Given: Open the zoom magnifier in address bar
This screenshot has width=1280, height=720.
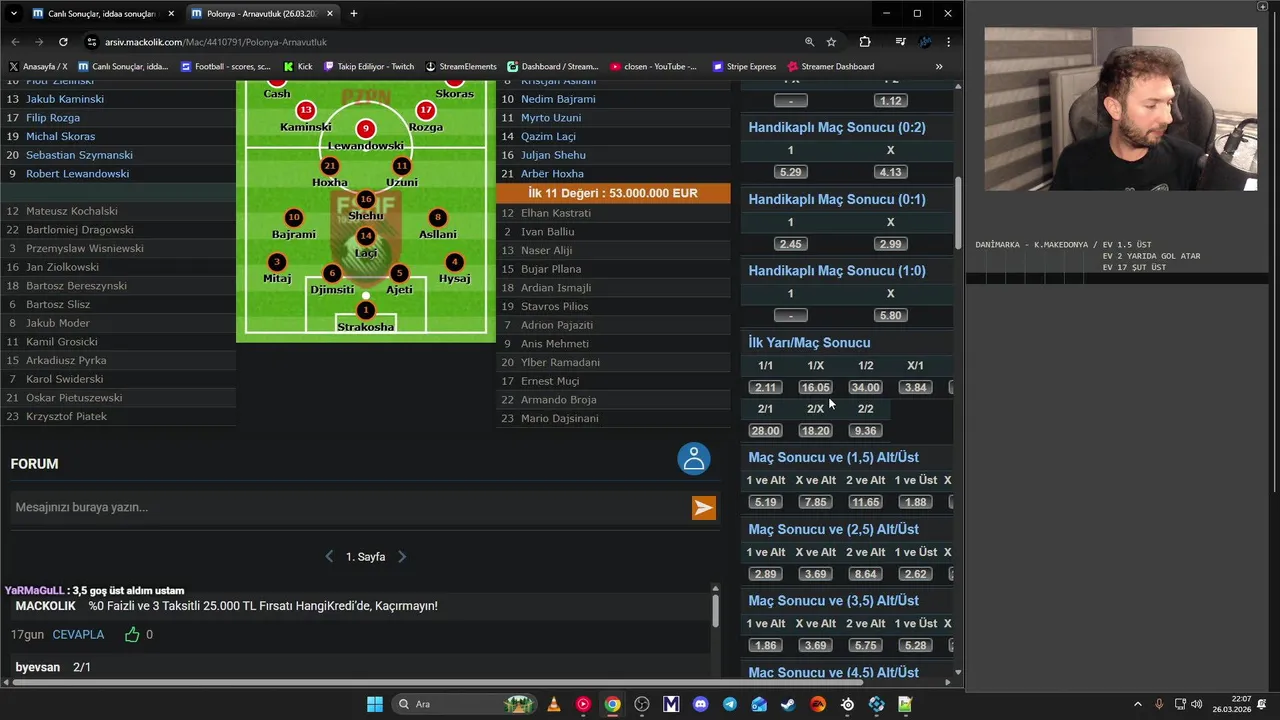Looking at the screenshot, I should click(x=809, y=42).
